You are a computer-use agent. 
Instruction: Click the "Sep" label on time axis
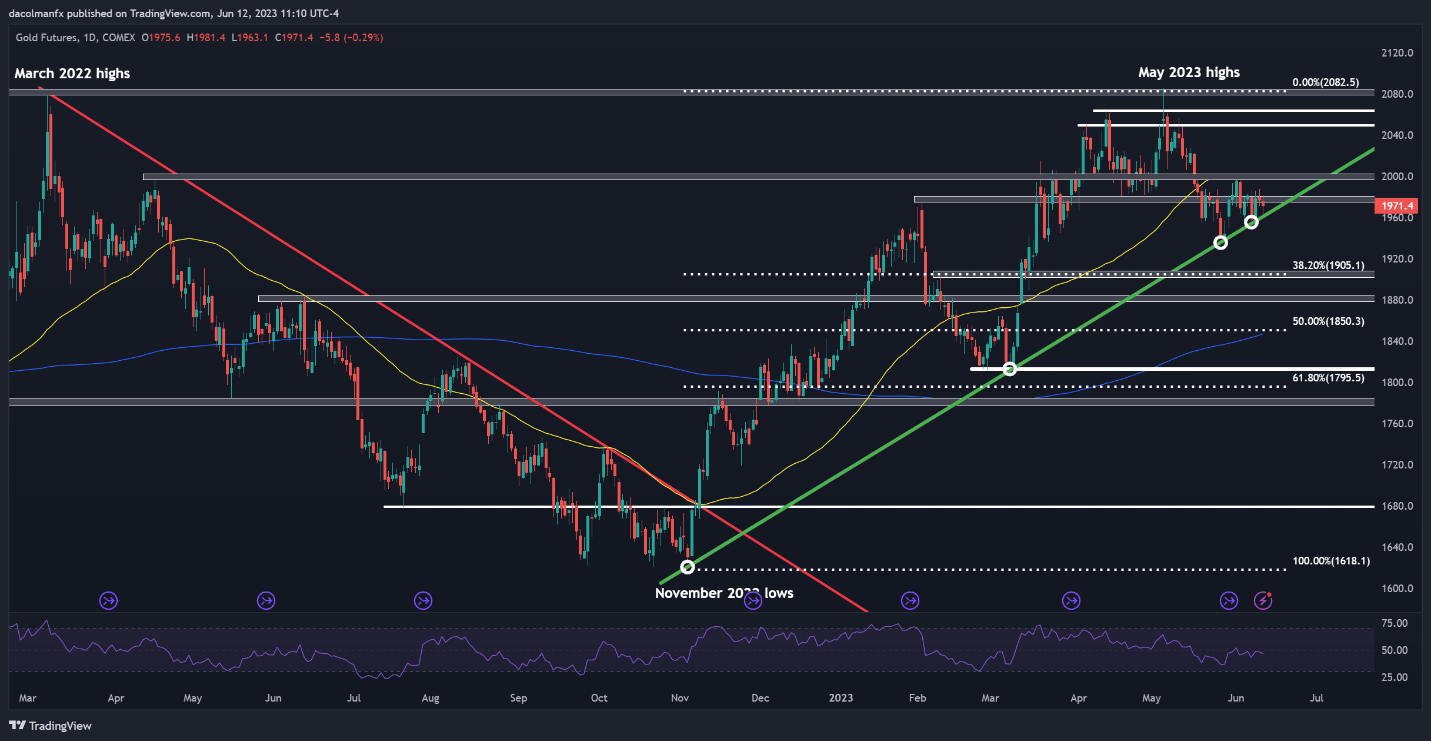516,698
